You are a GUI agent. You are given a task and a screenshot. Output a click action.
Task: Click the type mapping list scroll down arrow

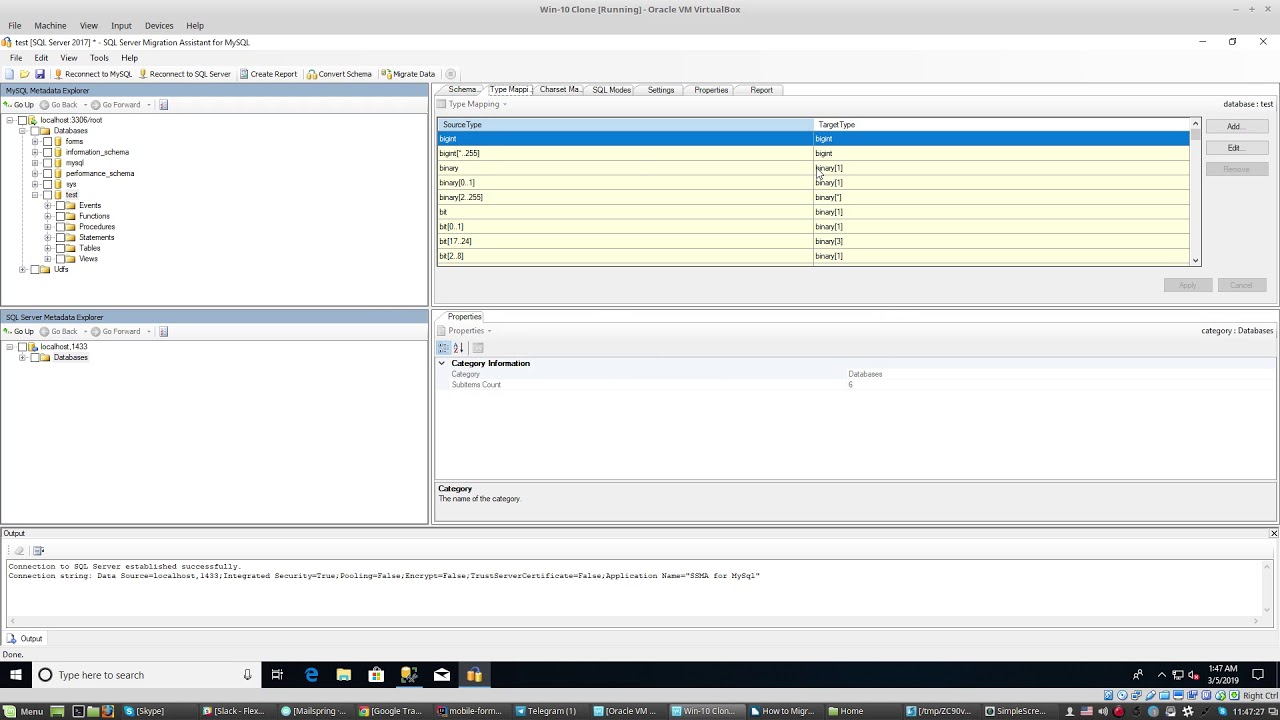pos(1195,260)
